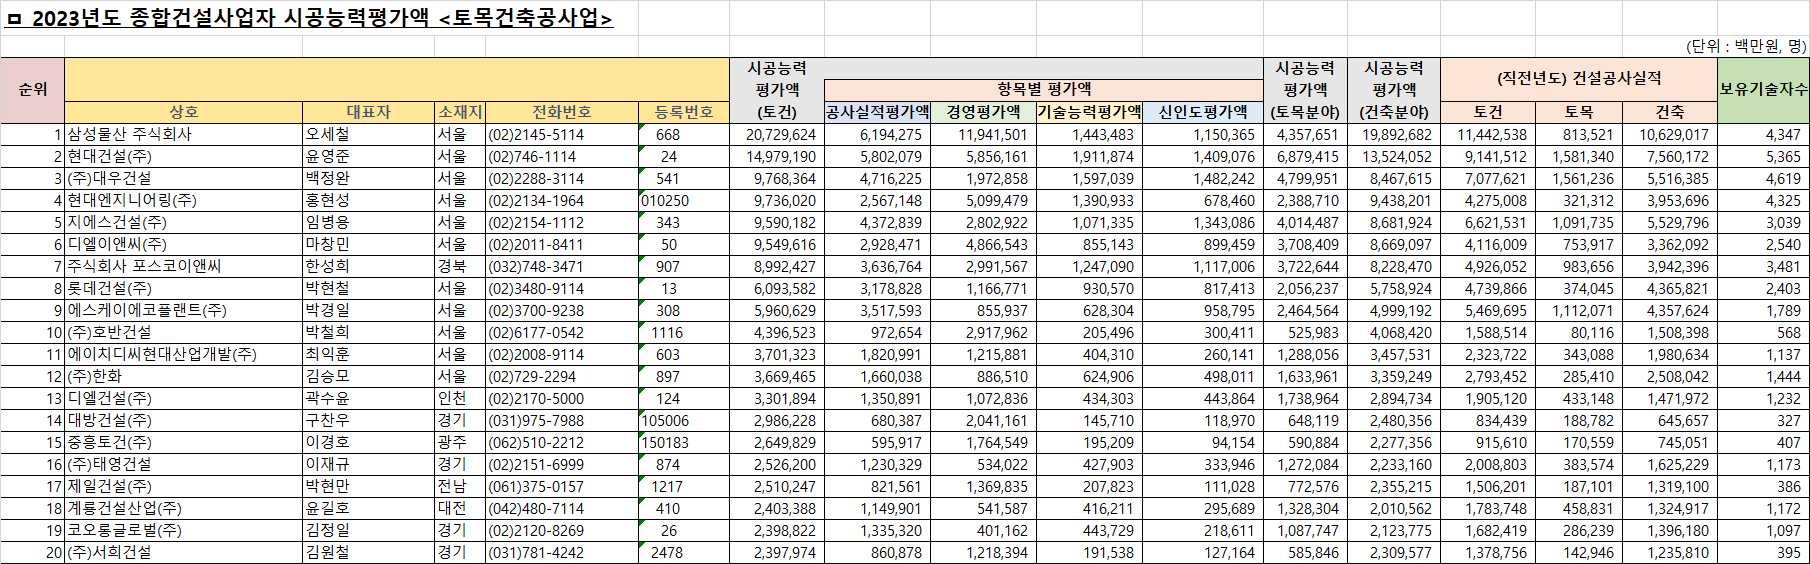Screen dimensions: 1810x564
Task: Select company cell (주)태영건설
Action: click(x=184, y=464)
